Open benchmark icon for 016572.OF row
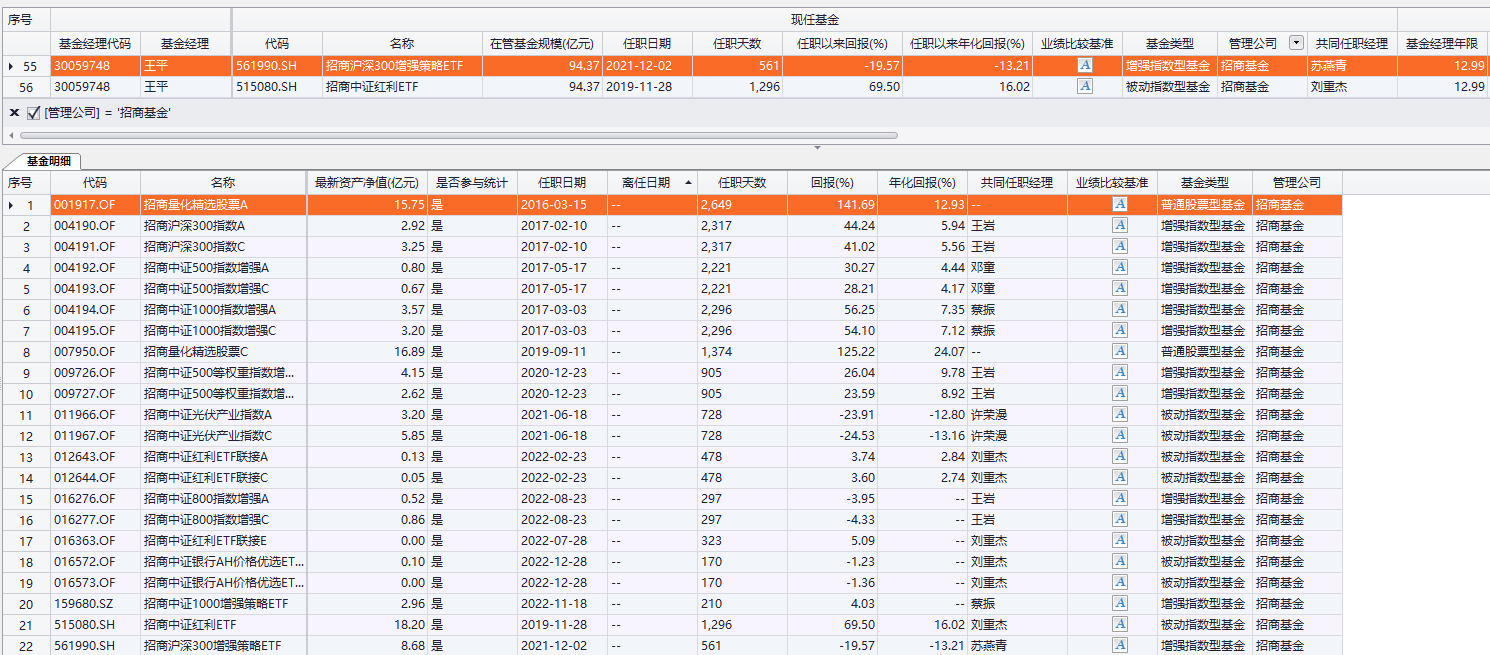The width and height of the screenshot is (1490, 655). coord(1120,561)
